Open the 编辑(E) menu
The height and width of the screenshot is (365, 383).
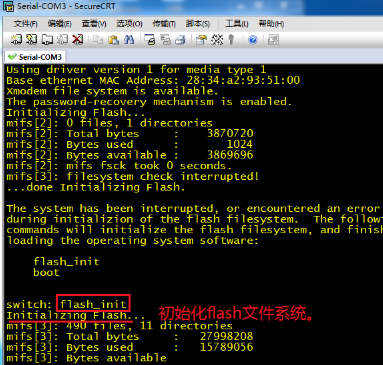60,24
